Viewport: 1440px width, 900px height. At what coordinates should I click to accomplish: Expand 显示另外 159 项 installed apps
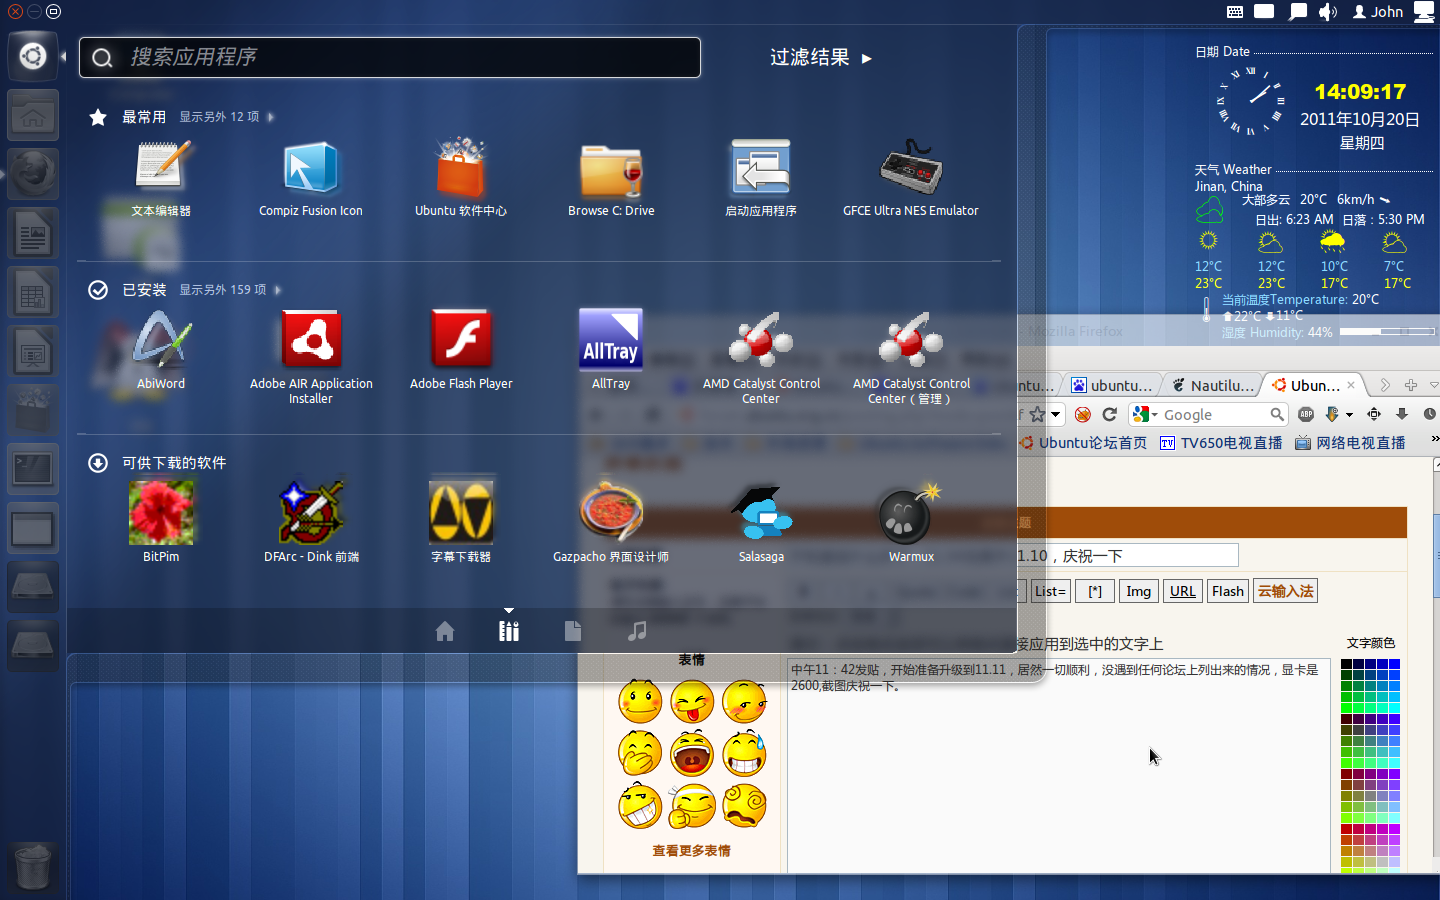click(230, 290)
